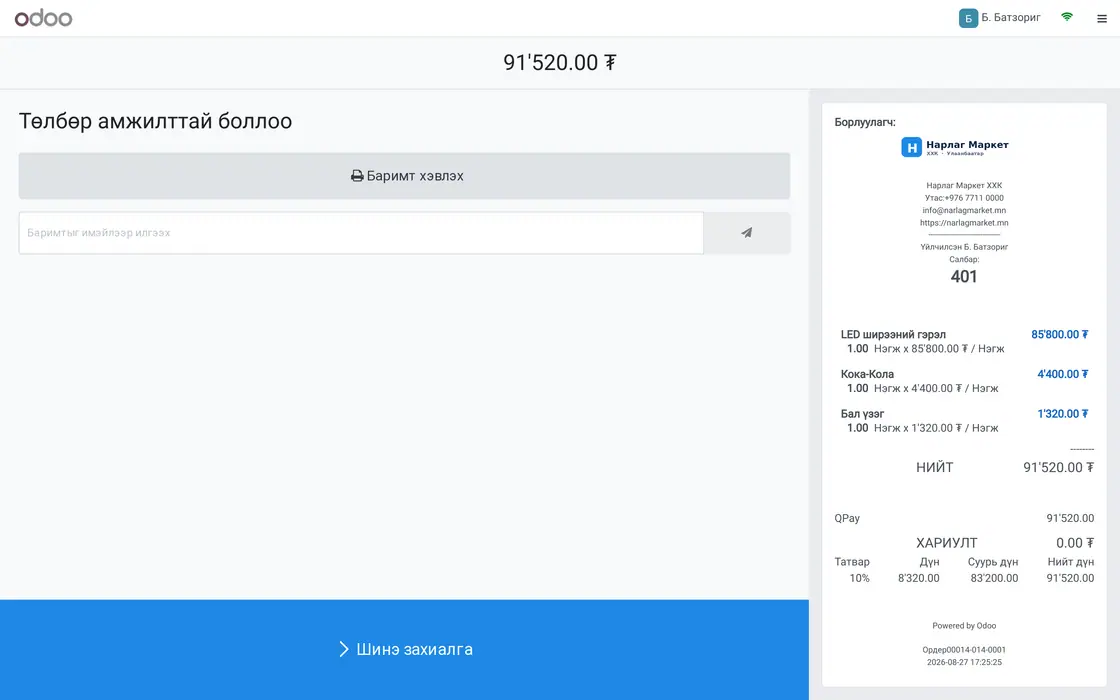
Task: Click the Нарлаг Маркет logo on receipt
Action: 955,147
